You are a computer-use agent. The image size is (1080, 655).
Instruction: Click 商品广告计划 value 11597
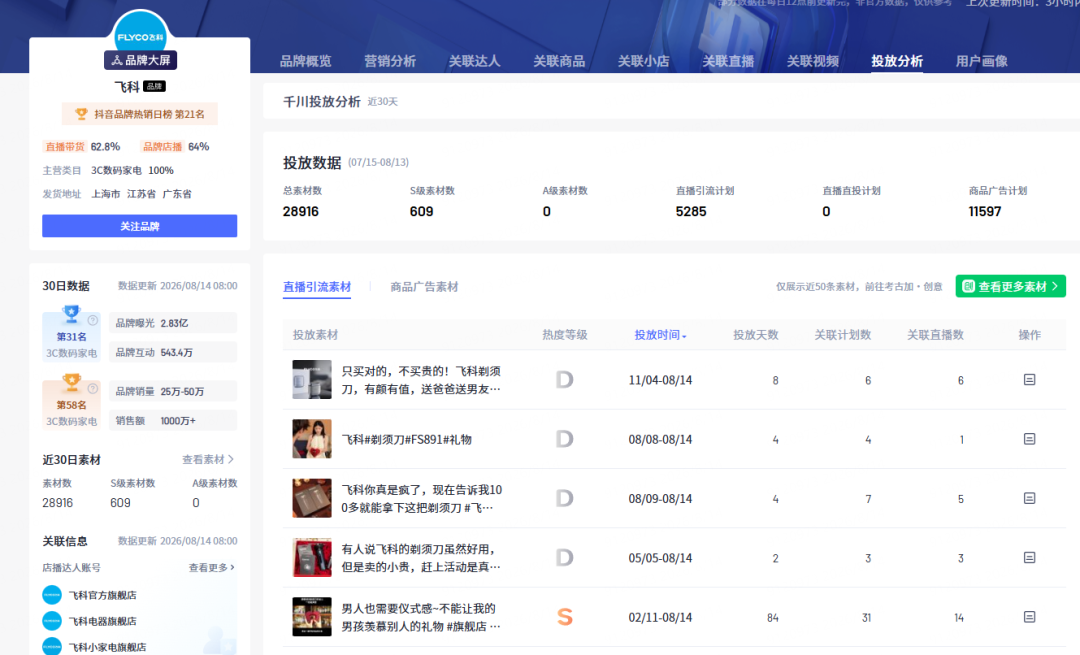pyautogui.click(x=985, y=211)
